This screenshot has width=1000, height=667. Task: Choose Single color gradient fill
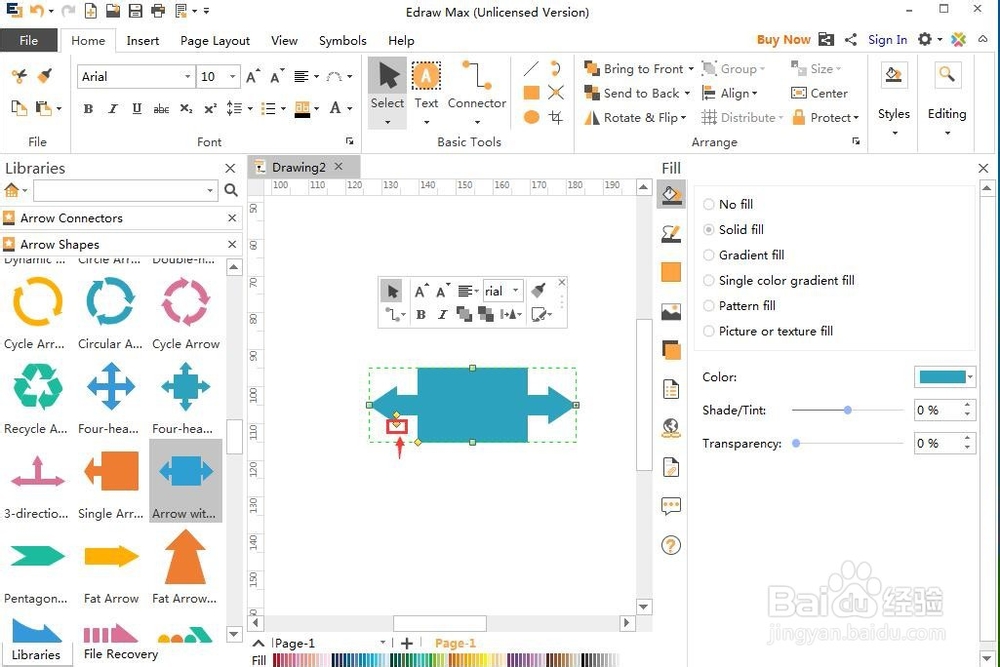(x=779, y=281)
